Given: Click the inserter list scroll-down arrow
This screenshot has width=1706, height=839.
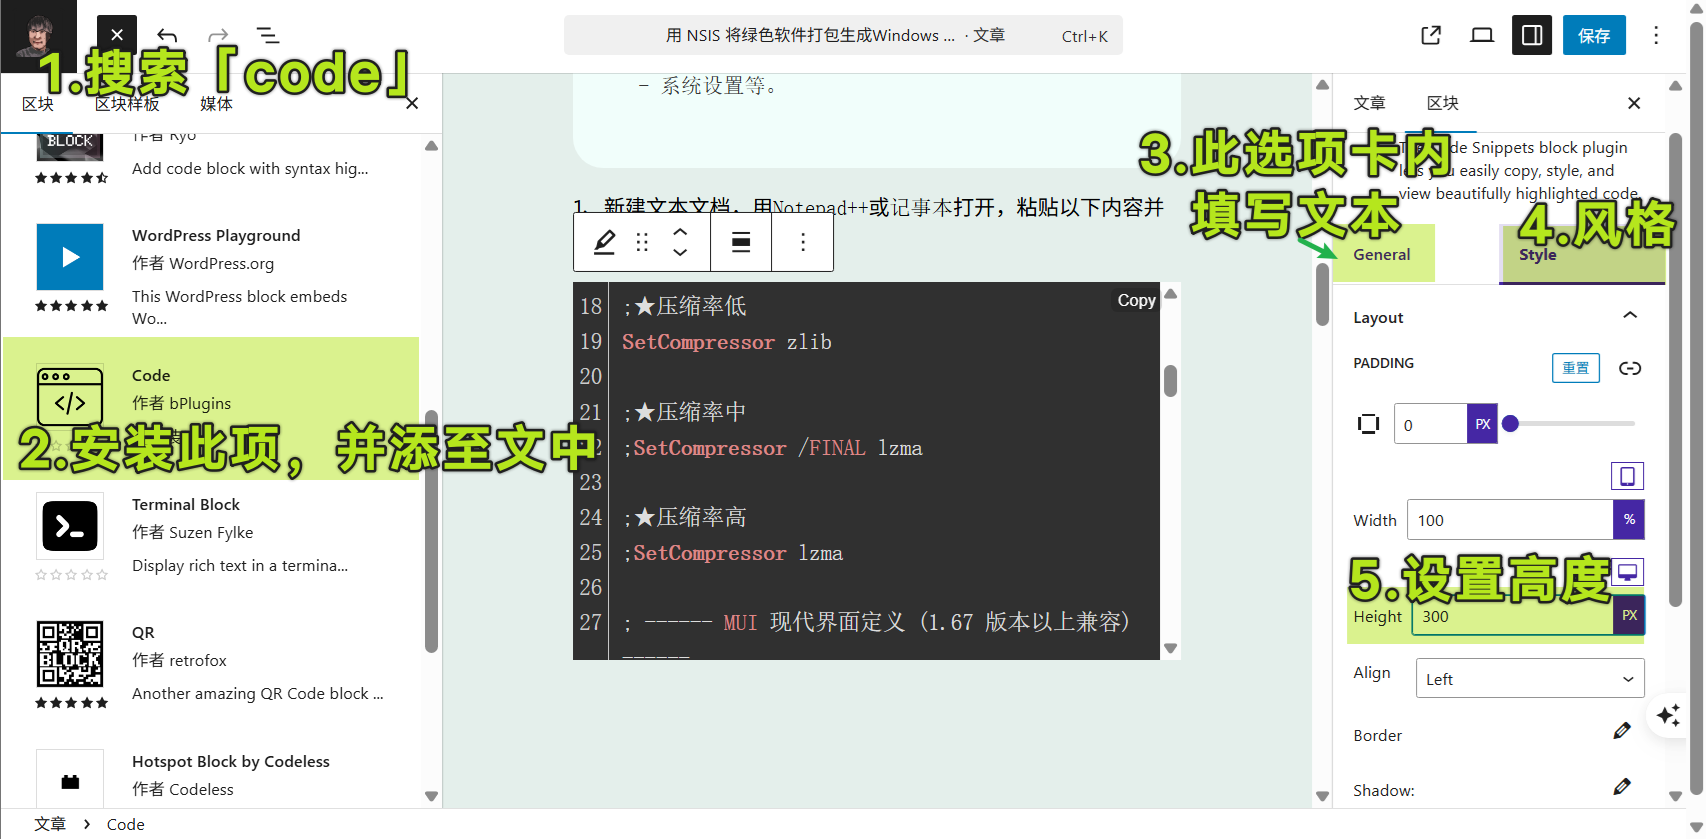Looking at the screenshot, I should (x=431, y=796).
